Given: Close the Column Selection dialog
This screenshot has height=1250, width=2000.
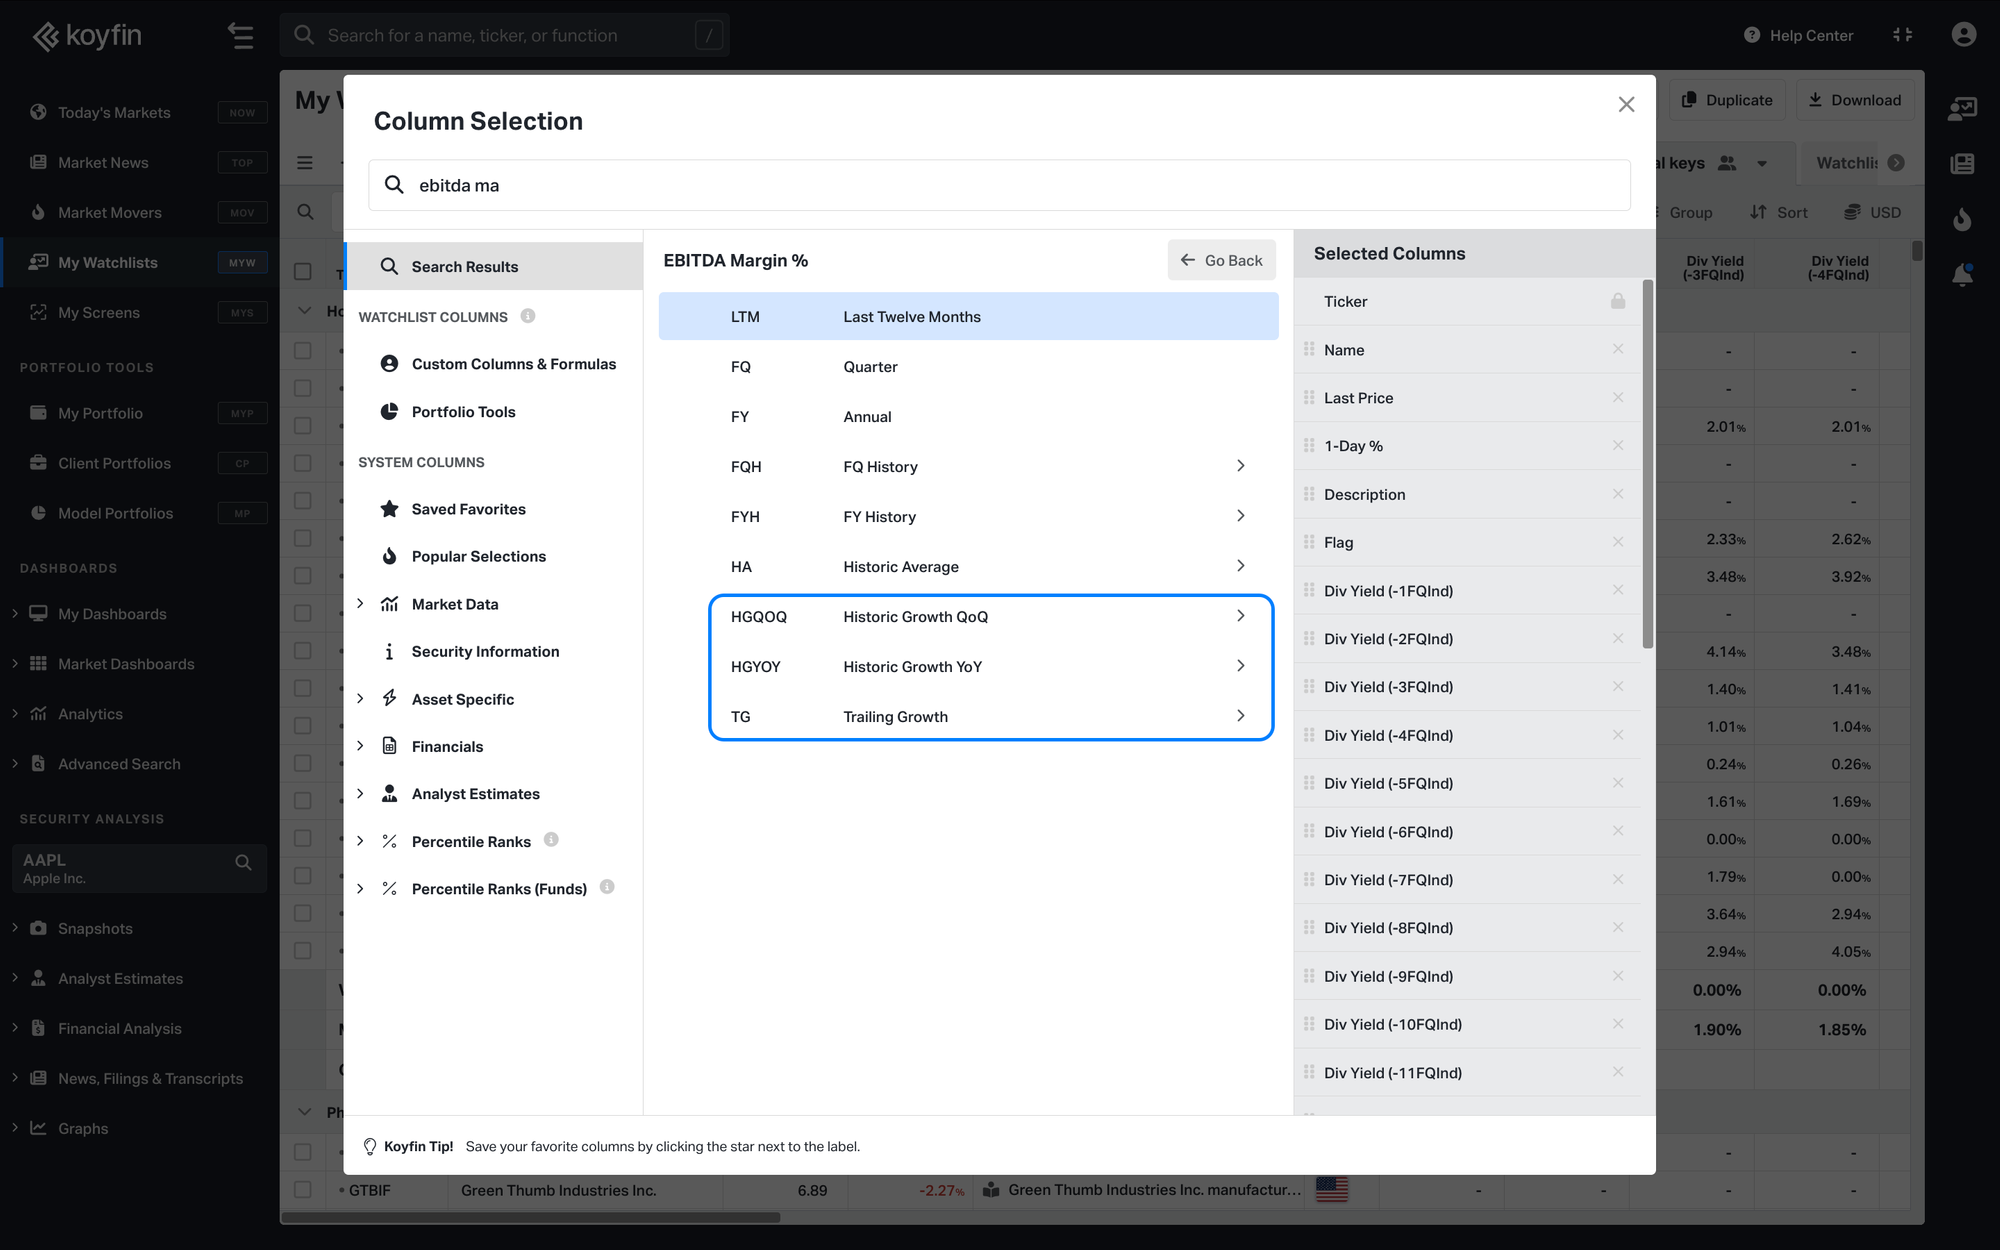Looking at the screenshot, I should (x=1626, y=105).
